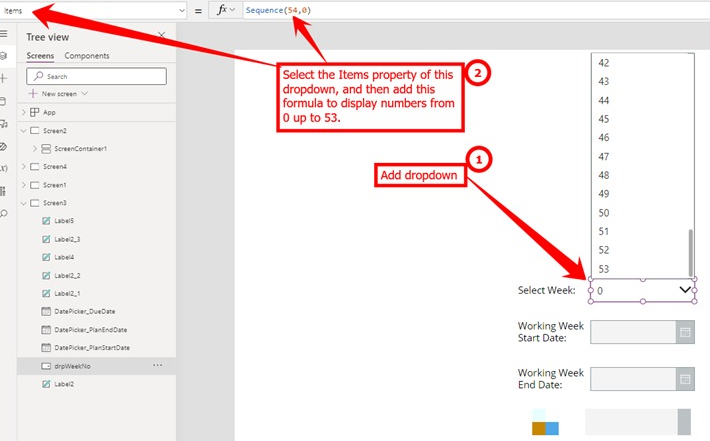Switch to the Components tab
Viewport: 710px width, 441px height.
(x=86, y=56)
